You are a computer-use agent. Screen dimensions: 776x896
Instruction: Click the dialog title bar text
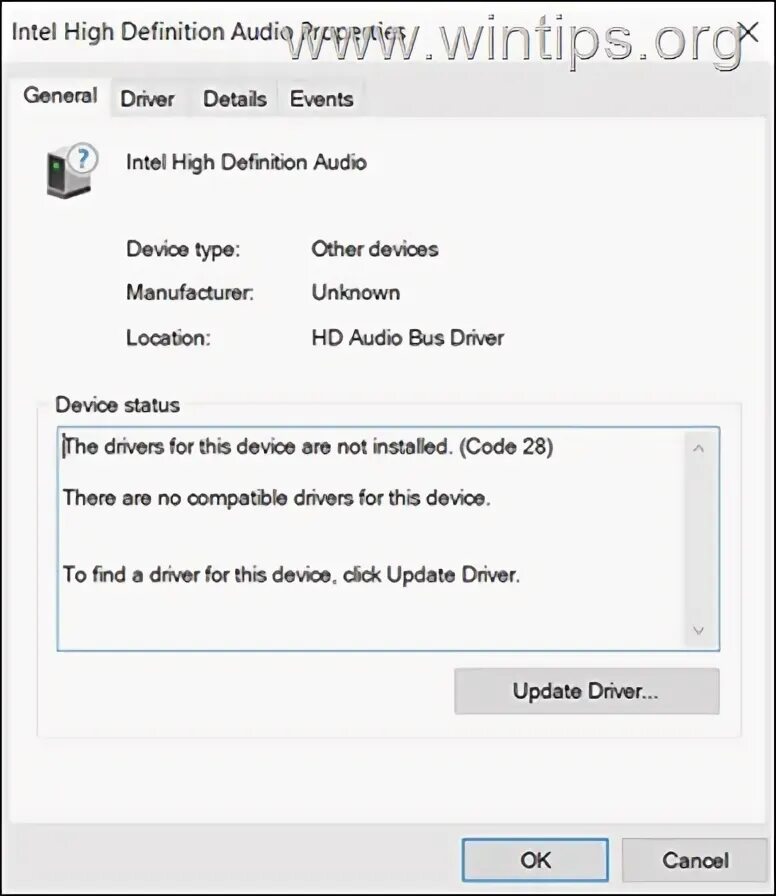pos(209,32)
